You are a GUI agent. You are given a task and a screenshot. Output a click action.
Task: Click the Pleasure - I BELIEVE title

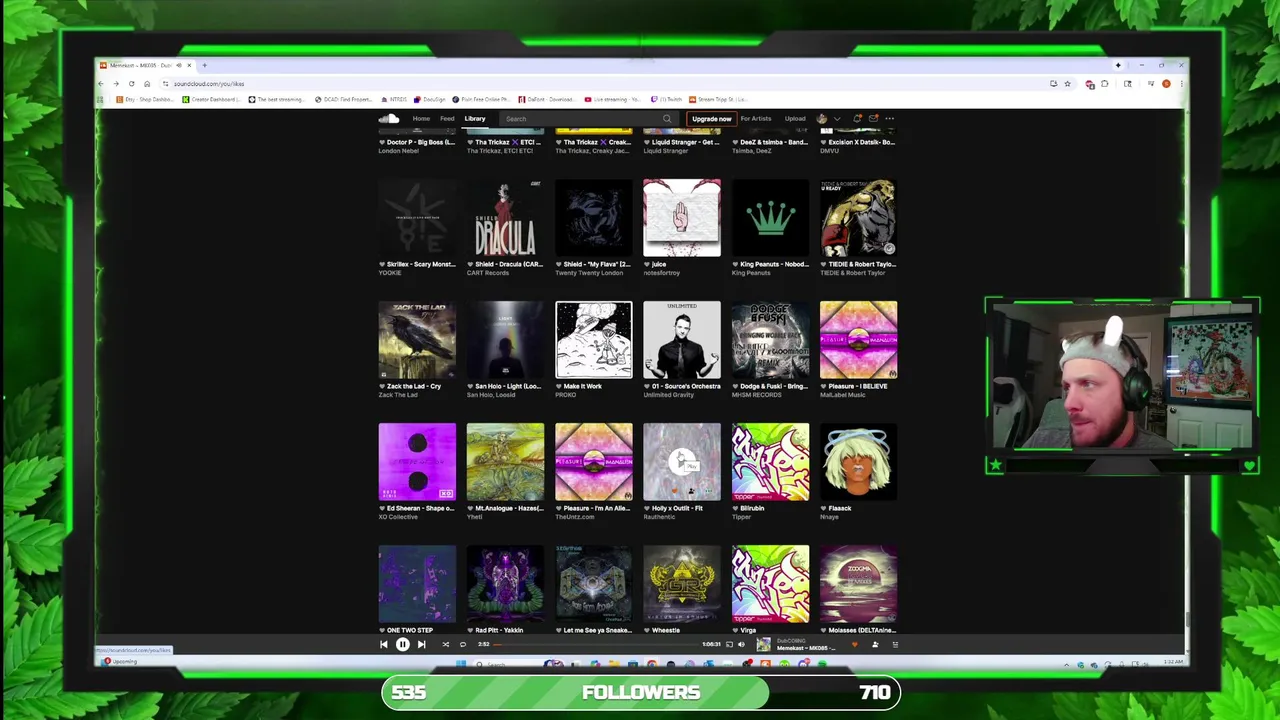[x=857, y=386]
